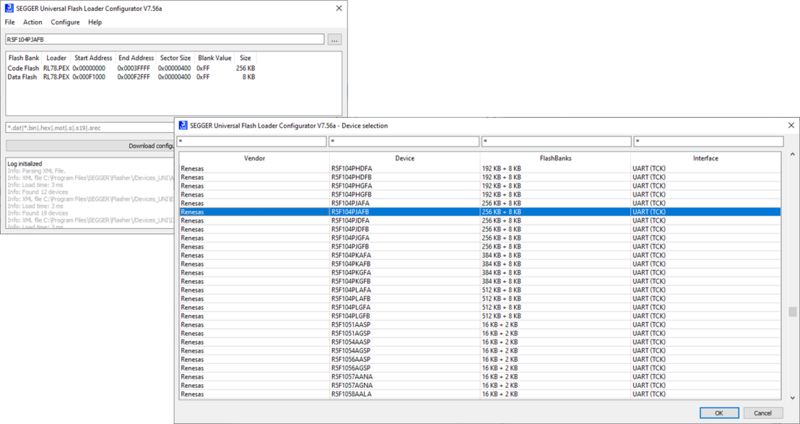
Task: Click the SEGGER icon in main window title bar
Action: (x=9, y=8)
